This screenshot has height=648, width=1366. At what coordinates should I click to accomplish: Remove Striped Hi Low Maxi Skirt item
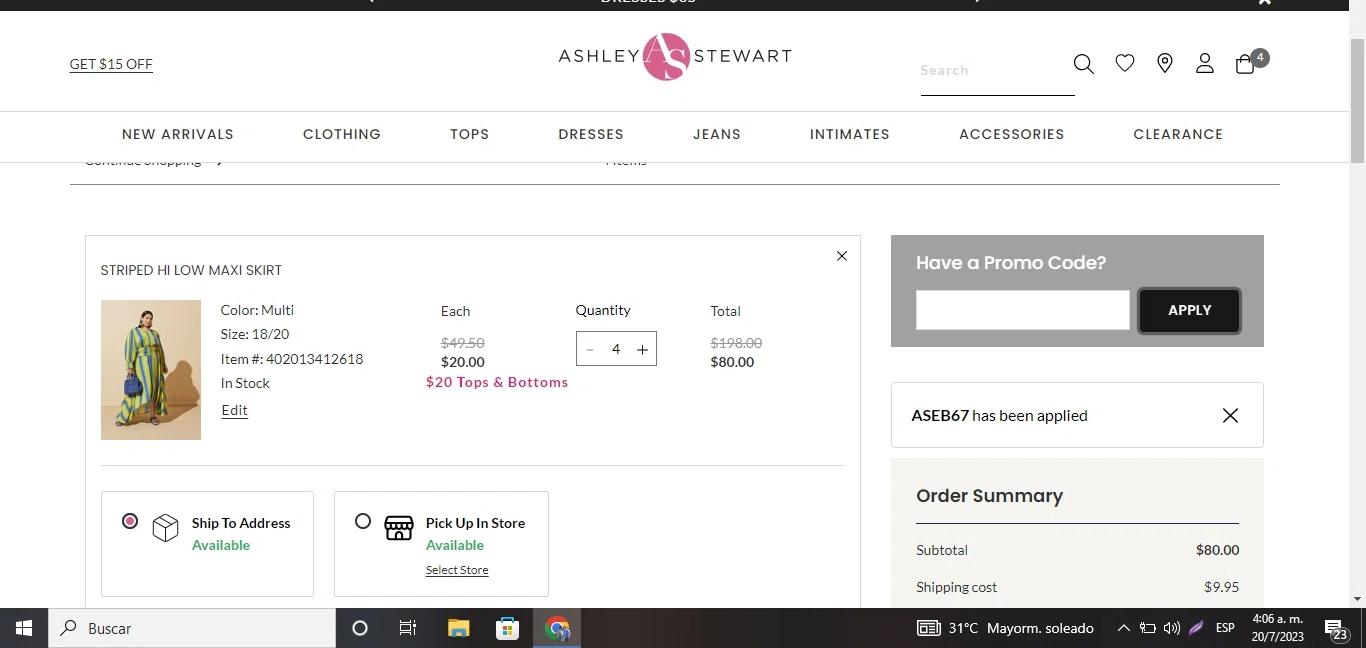pos(842,256)
